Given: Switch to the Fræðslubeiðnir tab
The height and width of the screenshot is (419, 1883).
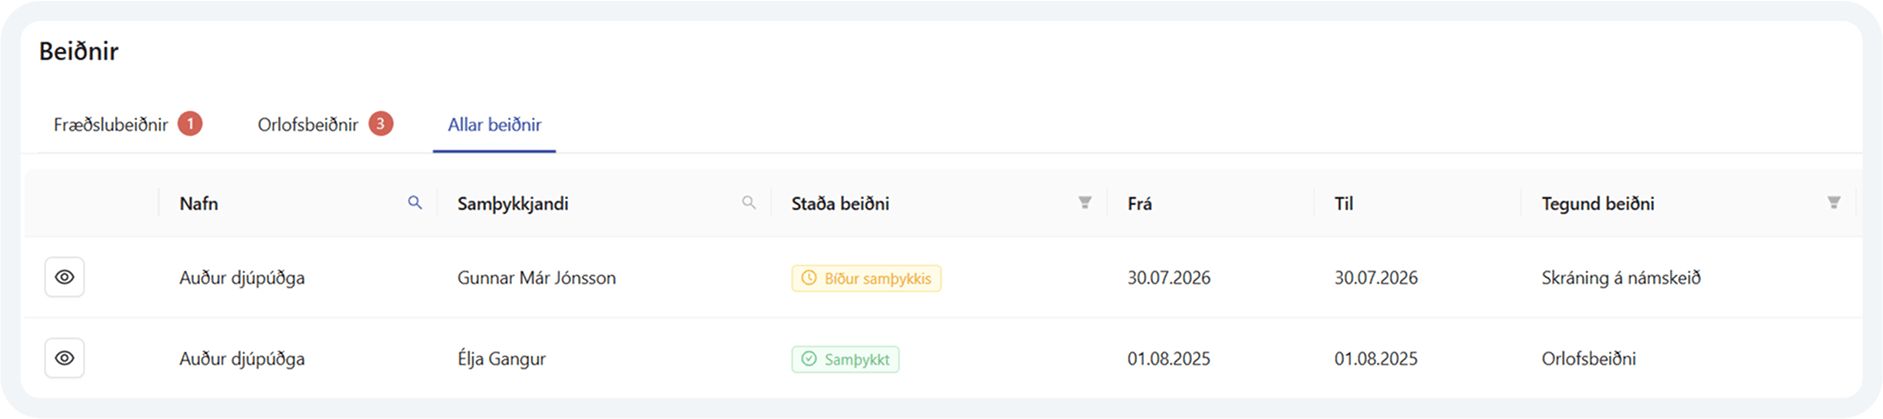Looking at the screenshot, I should pos(111,125).
